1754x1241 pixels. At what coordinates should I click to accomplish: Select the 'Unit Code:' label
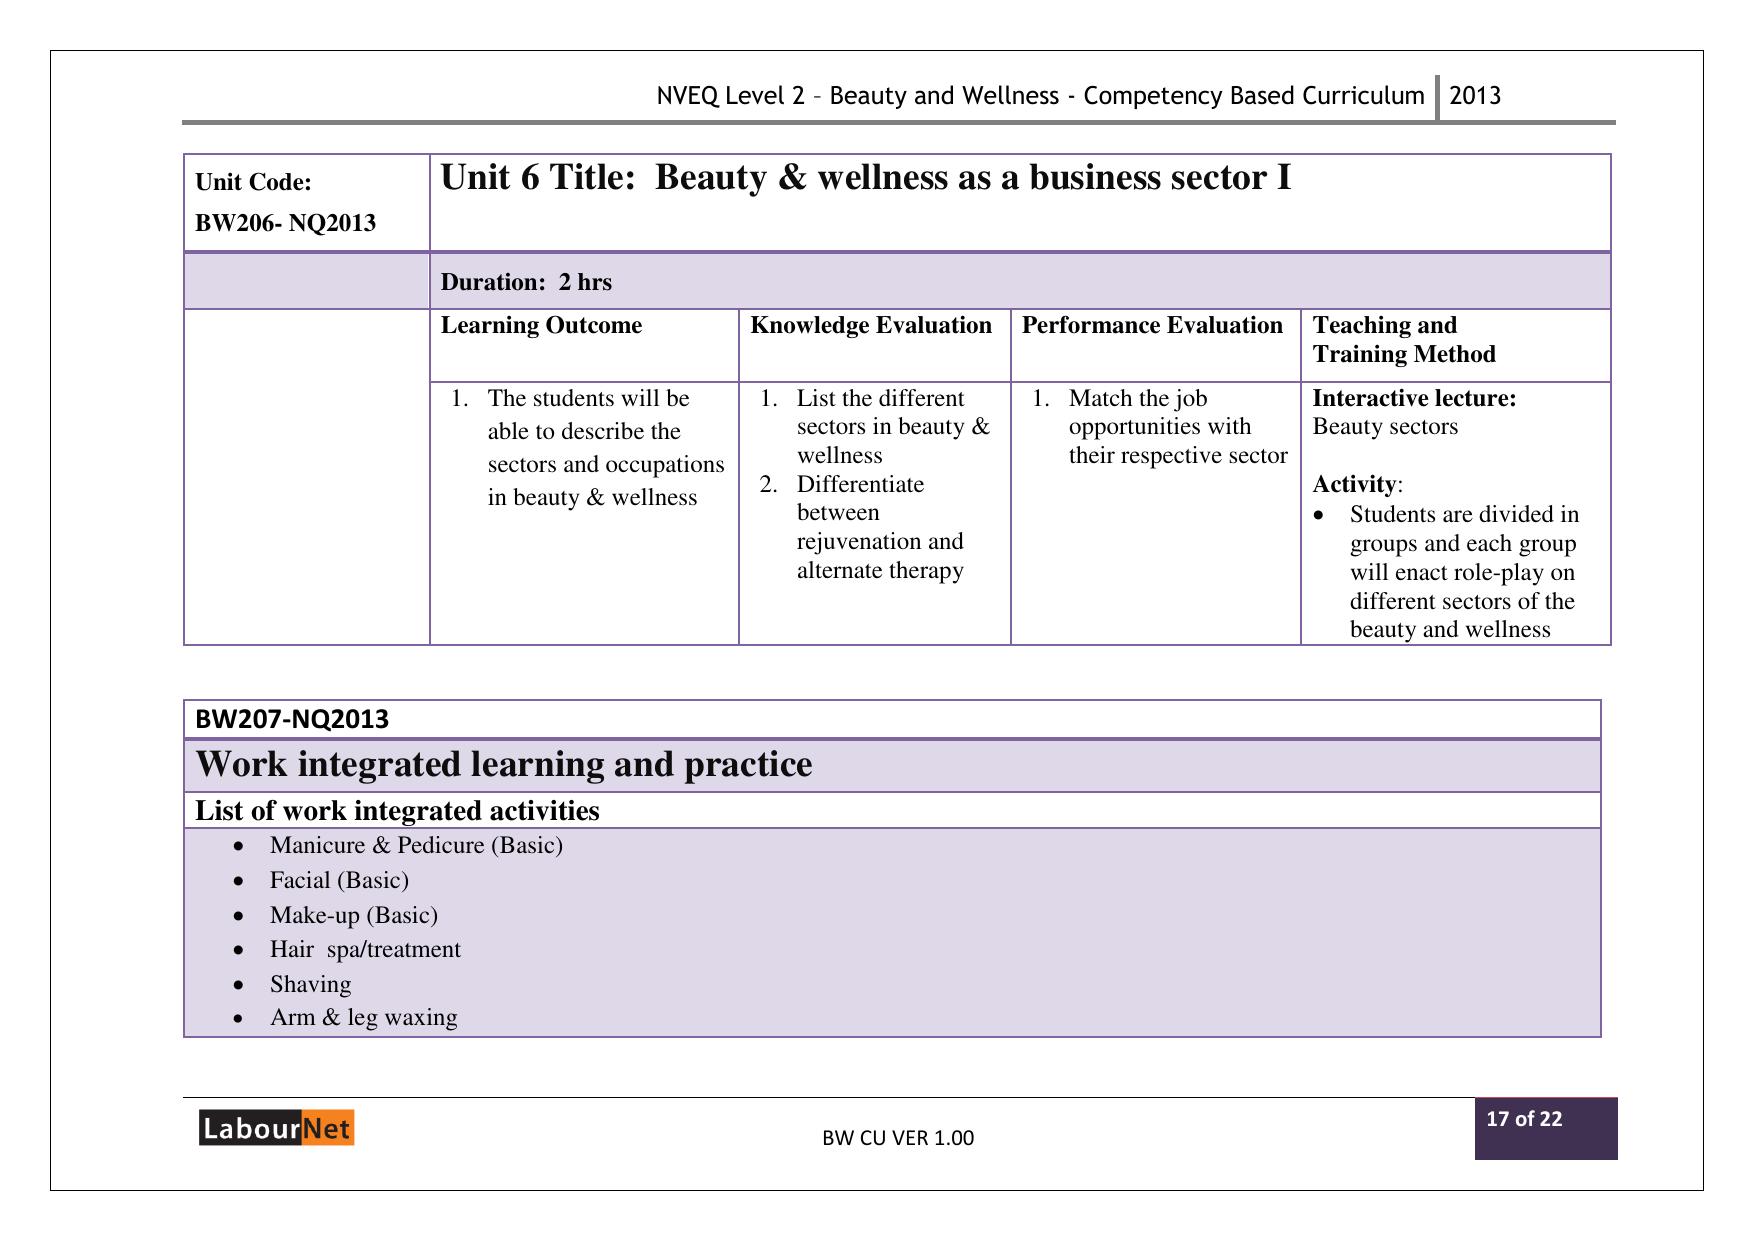[253, 182]
